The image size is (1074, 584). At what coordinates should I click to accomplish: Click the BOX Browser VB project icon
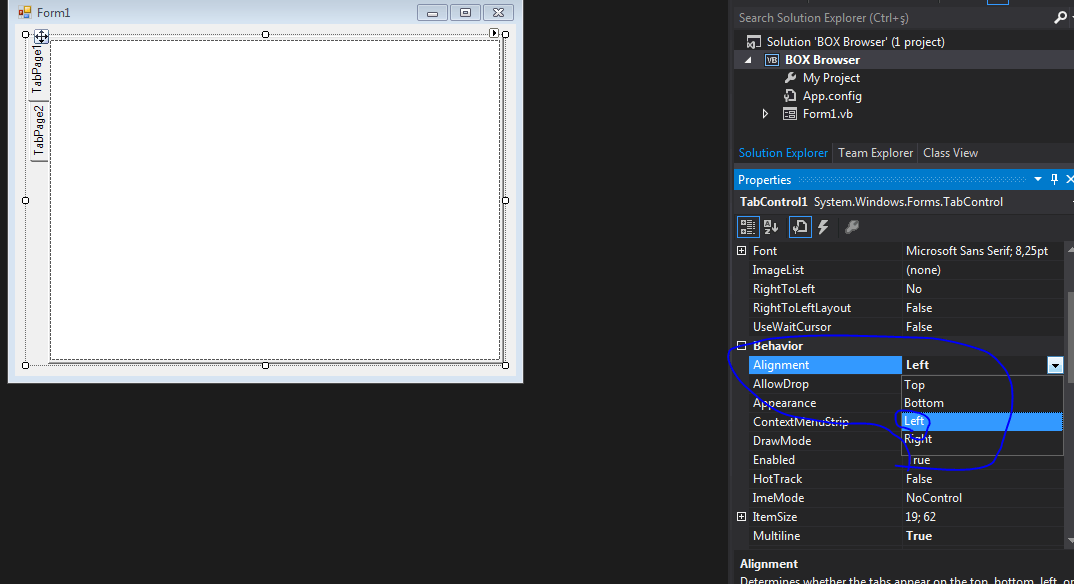coord(772,60)
